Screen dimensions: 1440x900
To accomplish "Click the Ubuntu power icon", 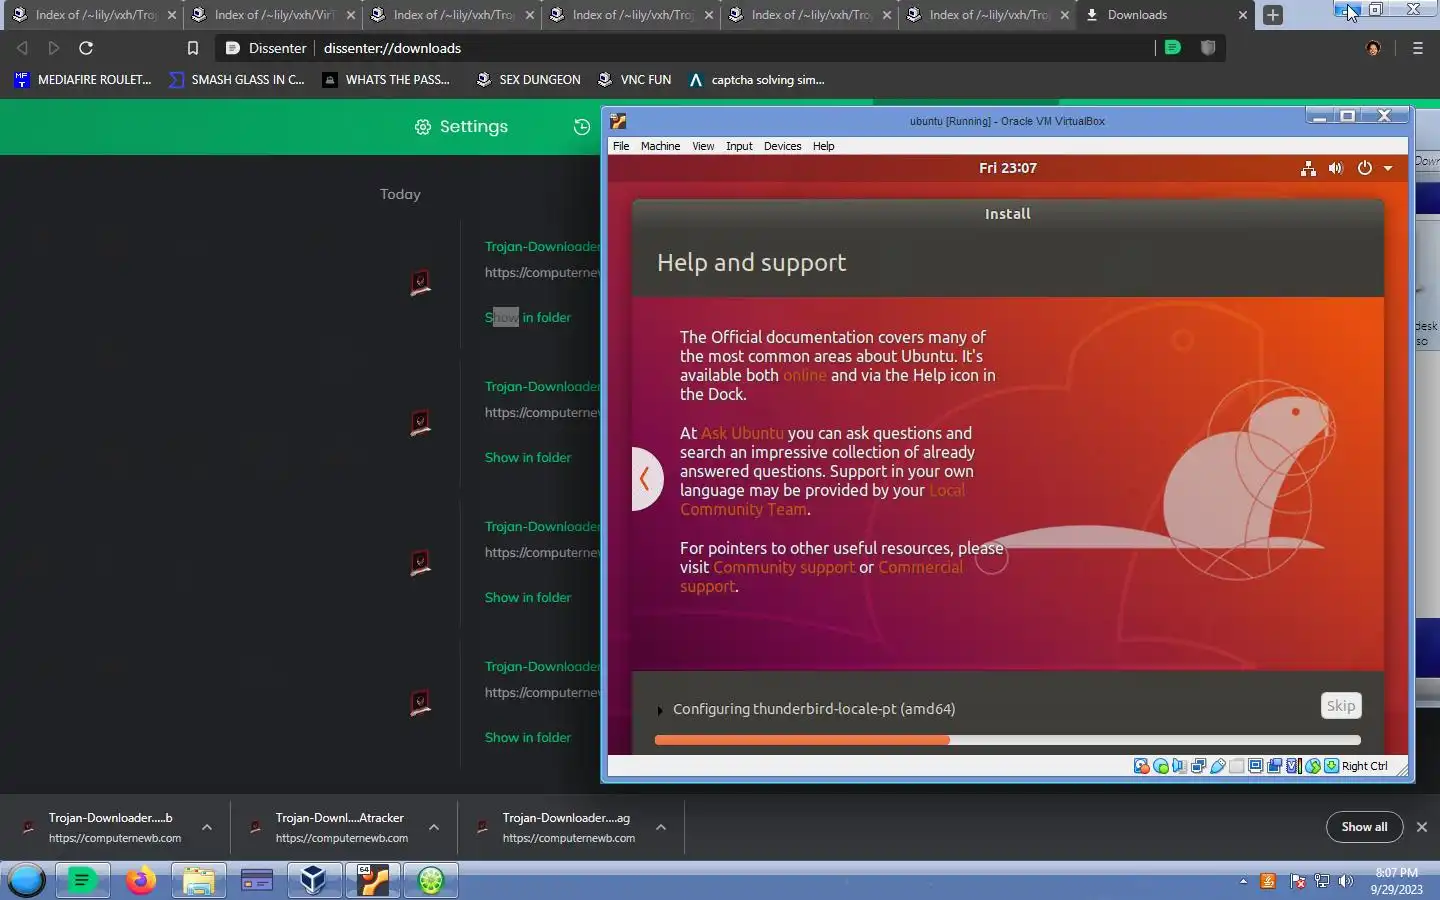I will [1364, 168].
